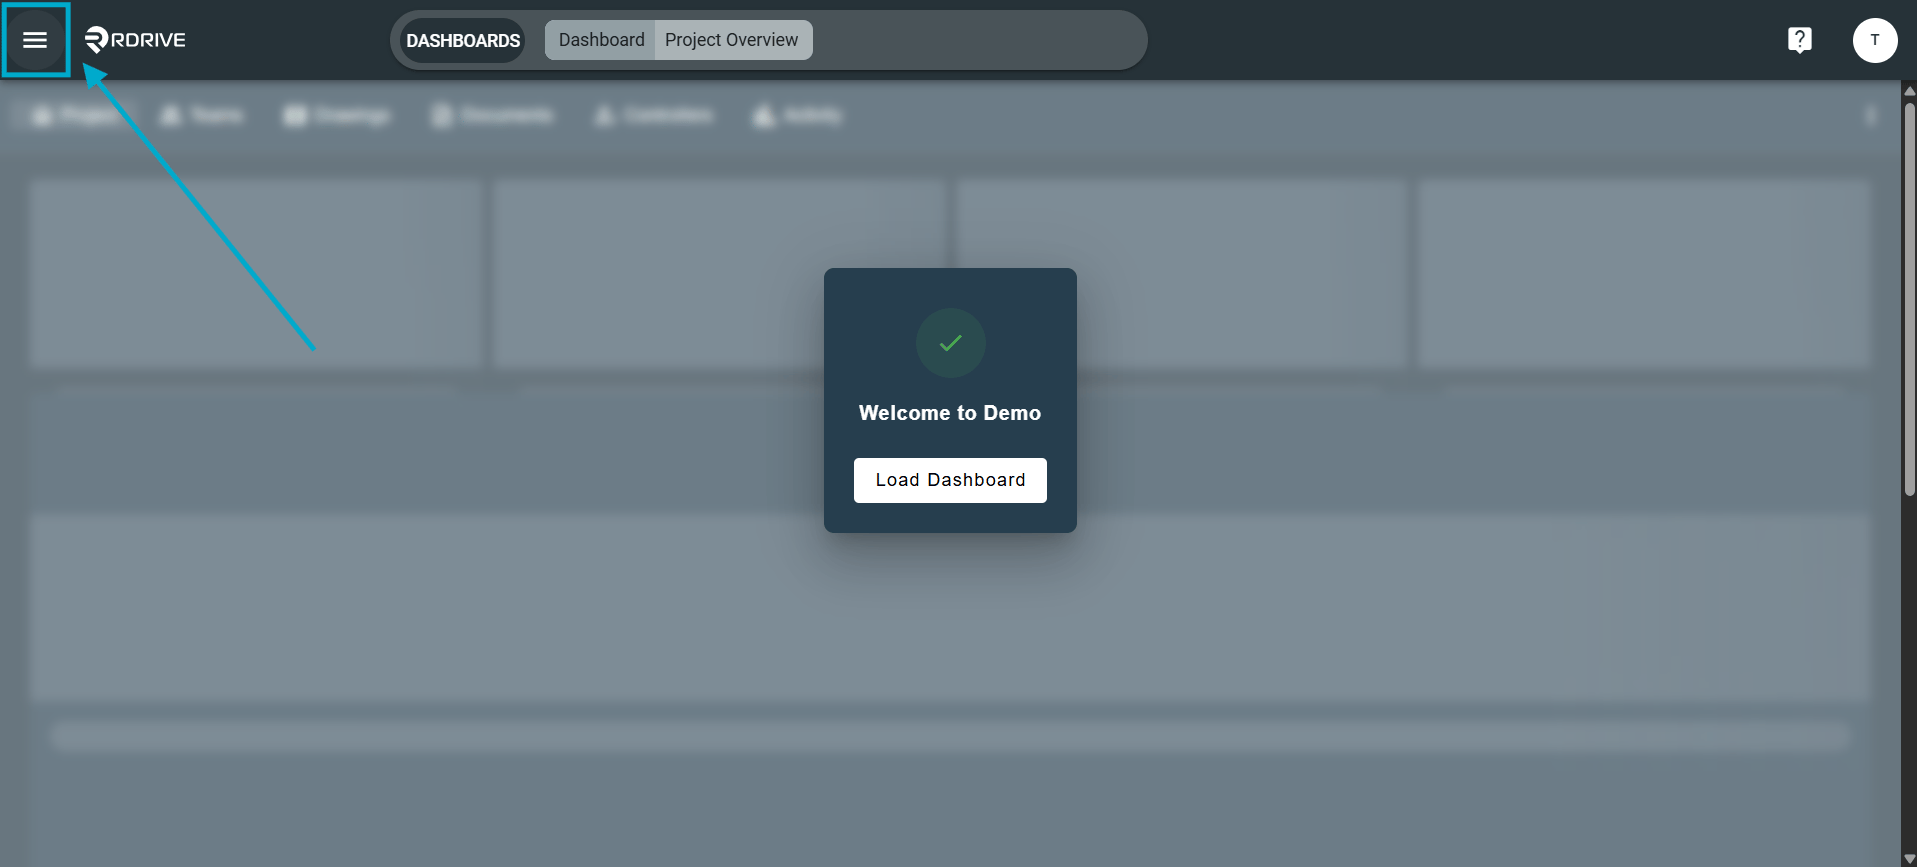Select the DASHBOARDS section pill
The width and height of the screenshot is (1917, 867).
462,40
